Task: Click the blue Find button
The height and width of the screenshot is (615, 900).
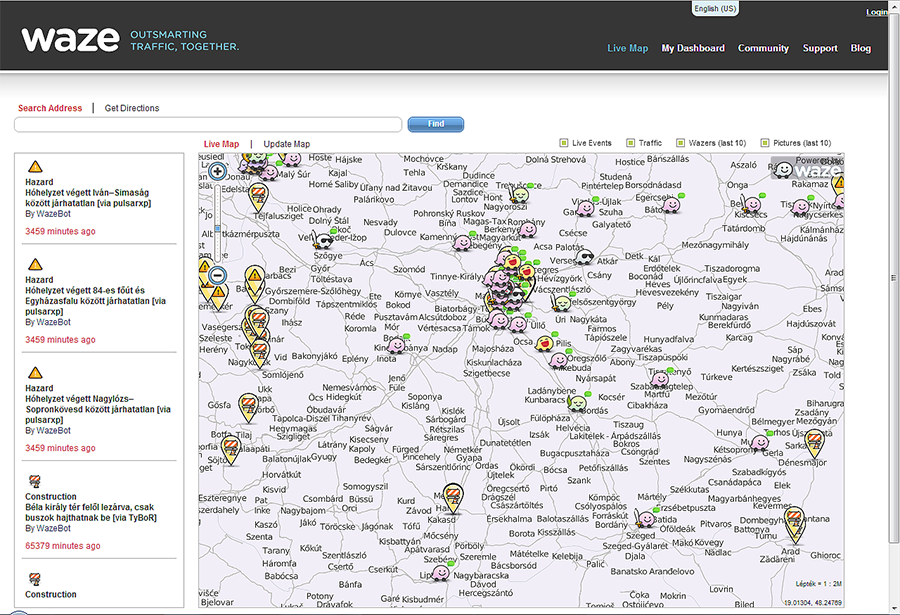Action: click(436, 124)
